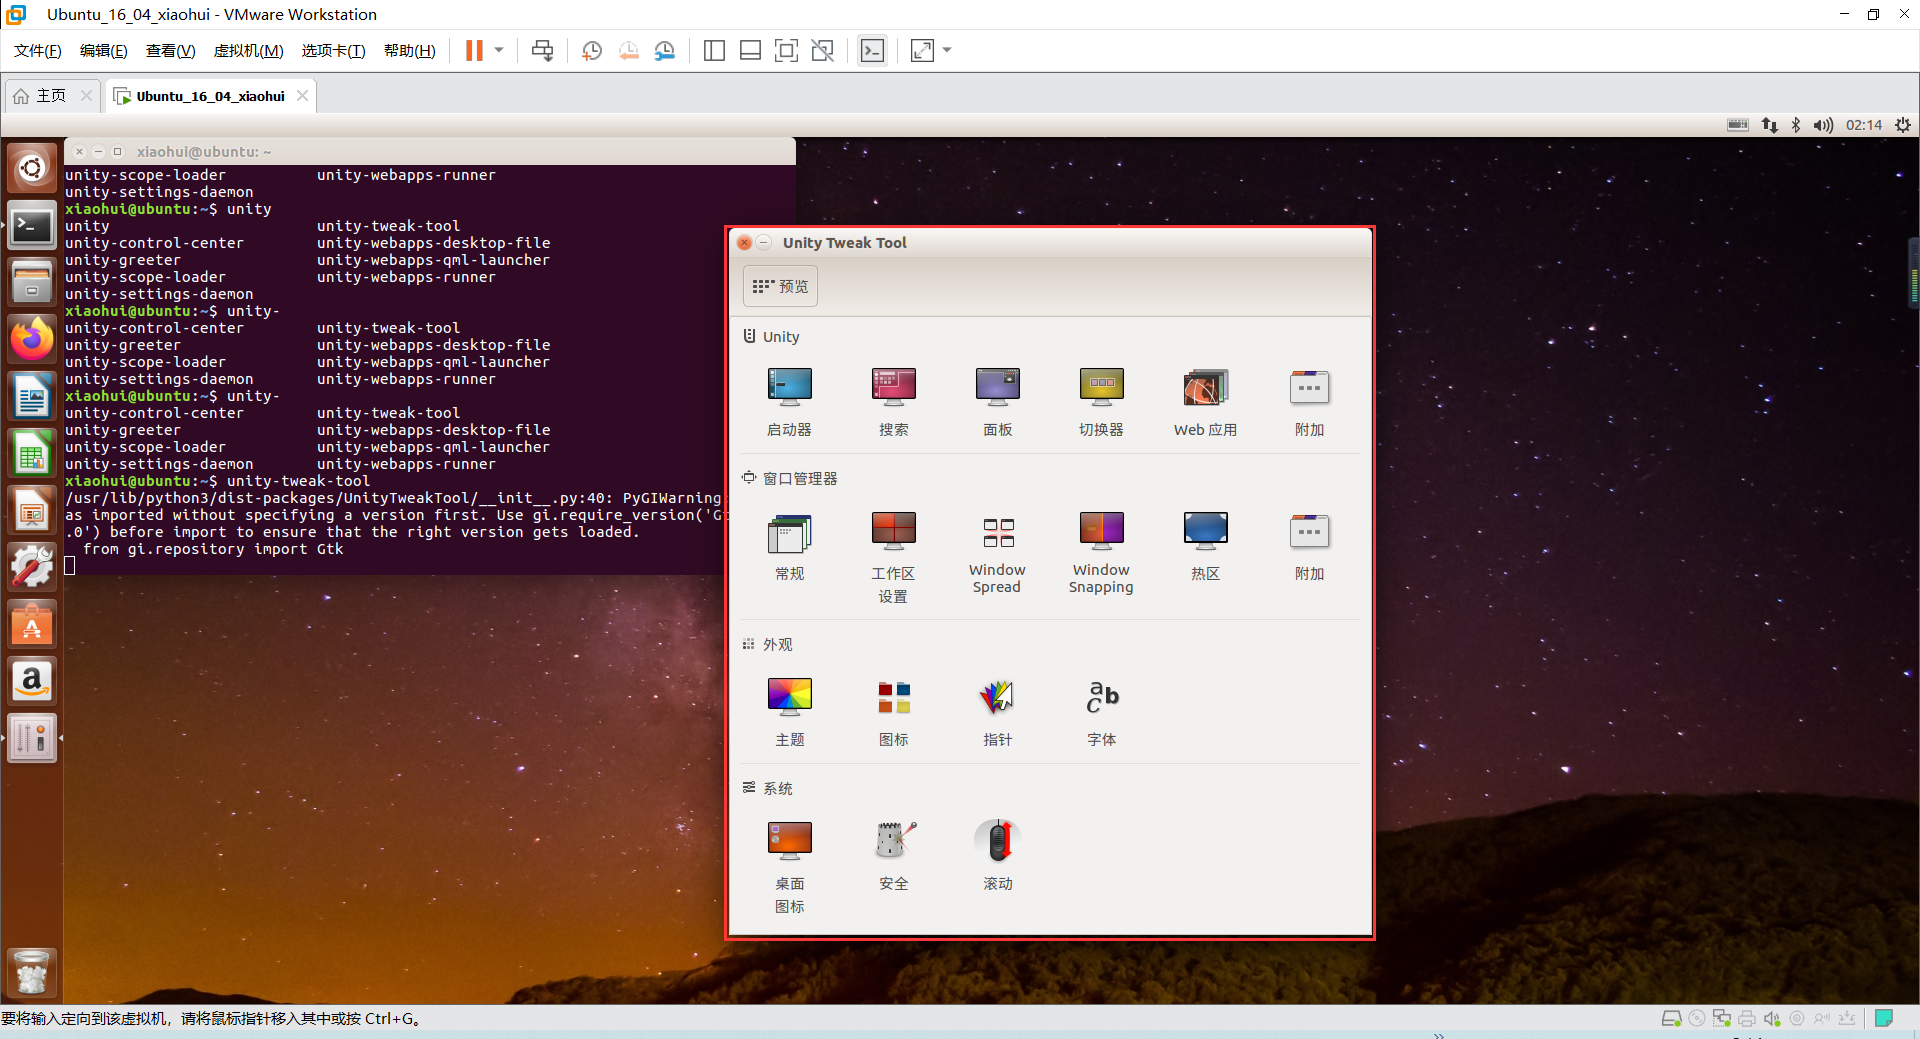Click the 滚动 settings under 系统

(x=997, y=855)
